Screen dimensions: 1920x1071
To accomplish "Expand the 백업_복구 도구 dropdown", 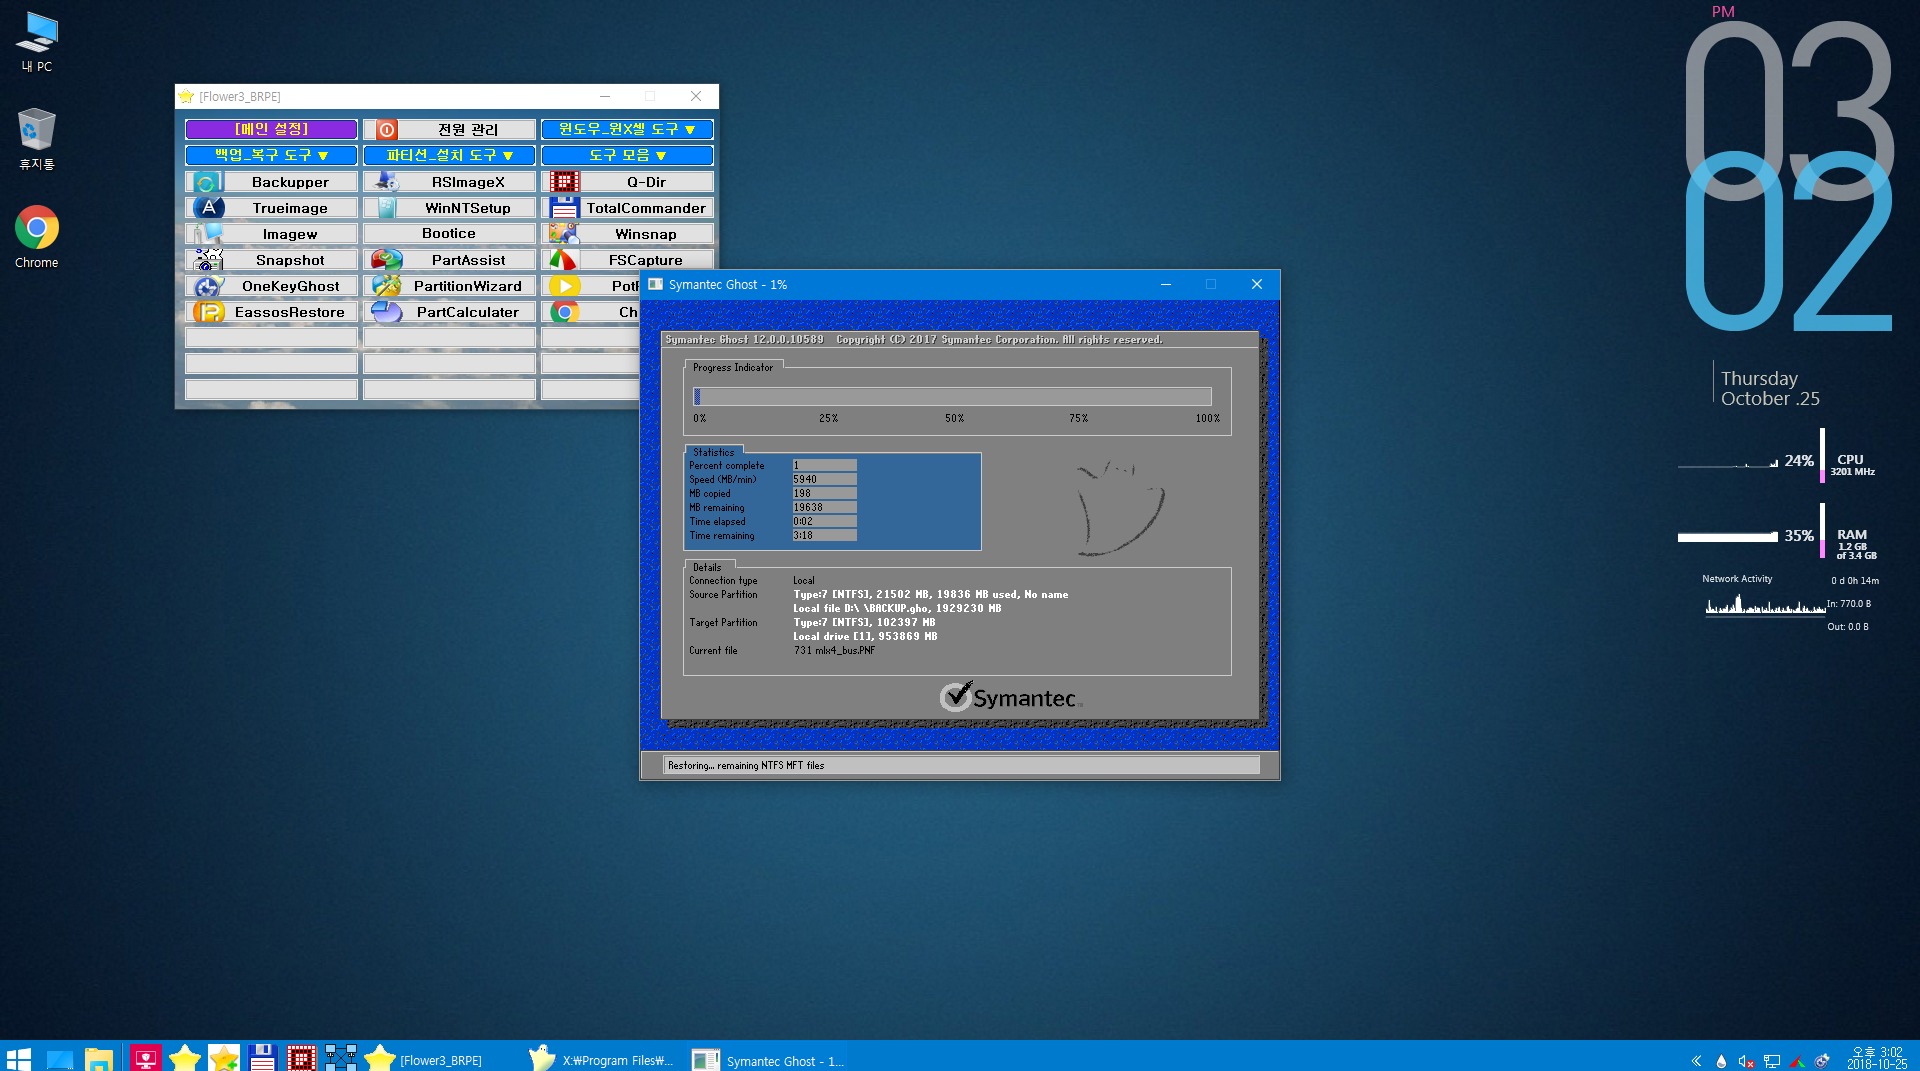I will 271,156.
